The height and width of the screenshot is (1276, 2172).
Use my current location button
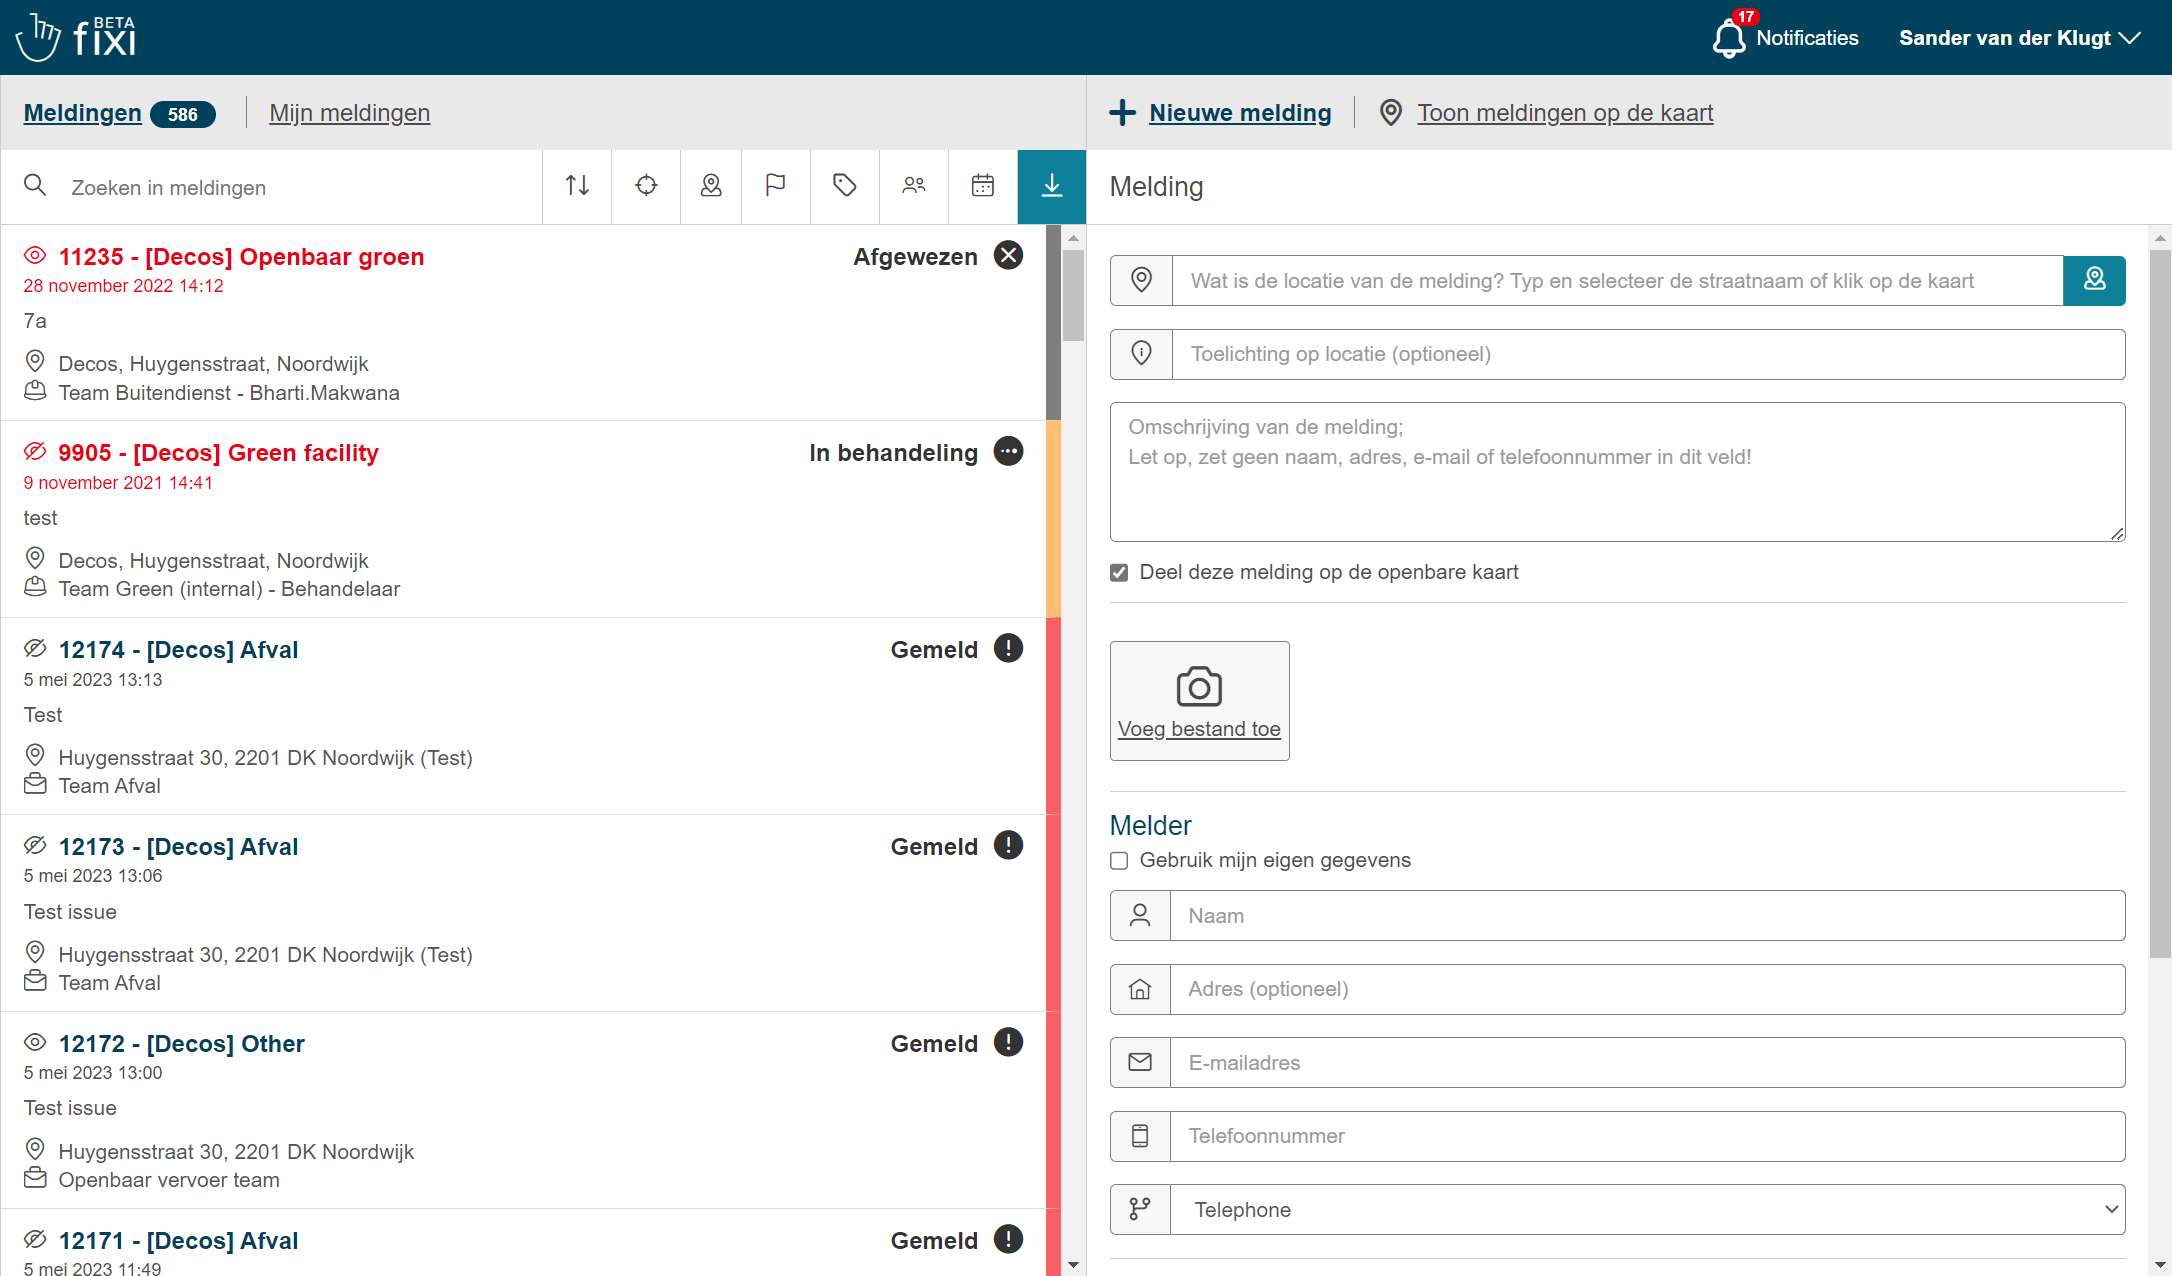click(2094, 280)
